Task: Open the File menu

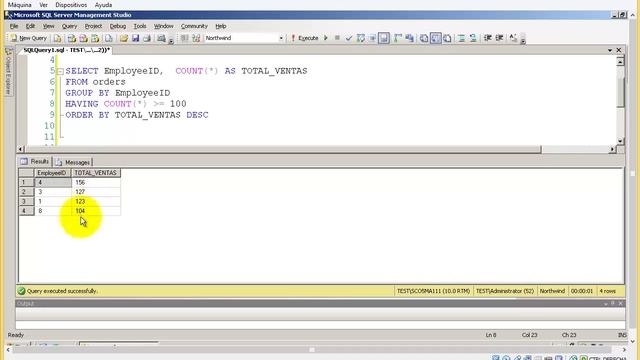Action: click(14, 26)
